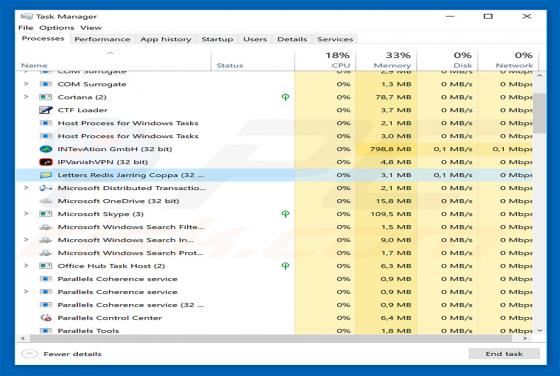Click the Fewer details arrow icon
This screenshot has height=376, width=560.
30,354
